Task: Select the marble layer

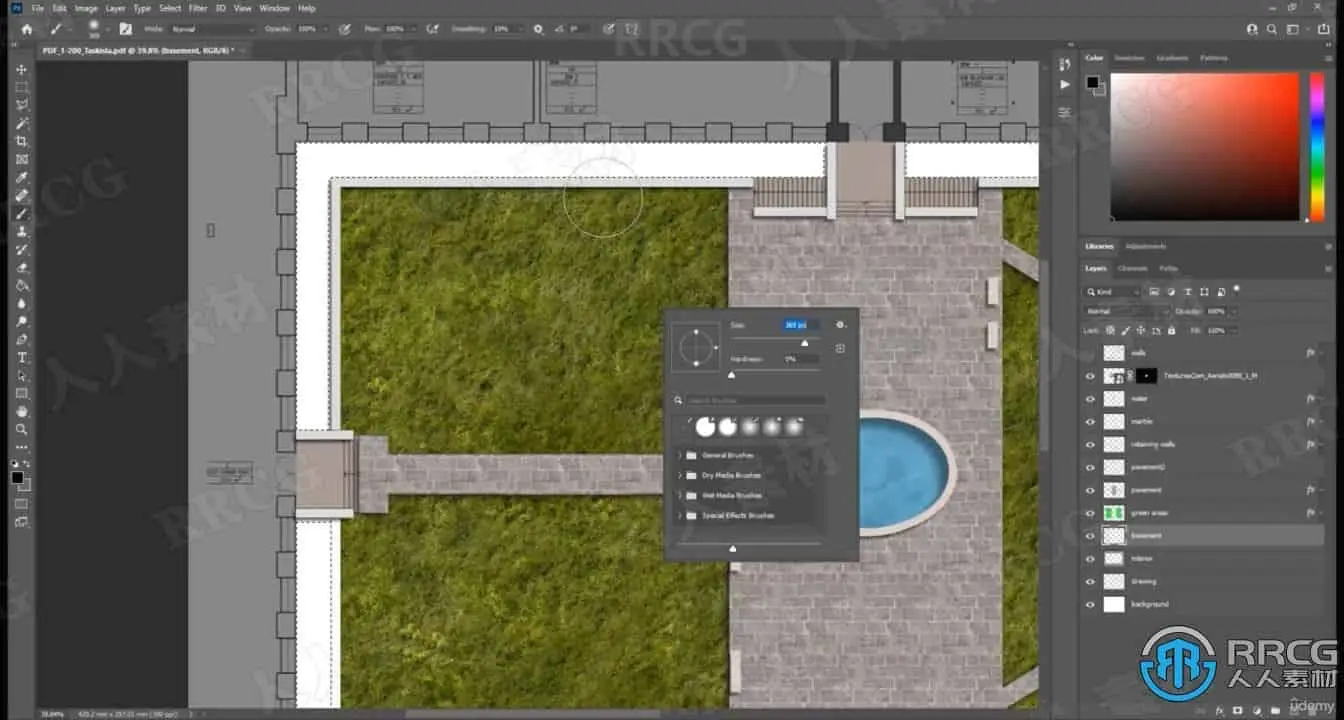Action: pos(1142,422)
